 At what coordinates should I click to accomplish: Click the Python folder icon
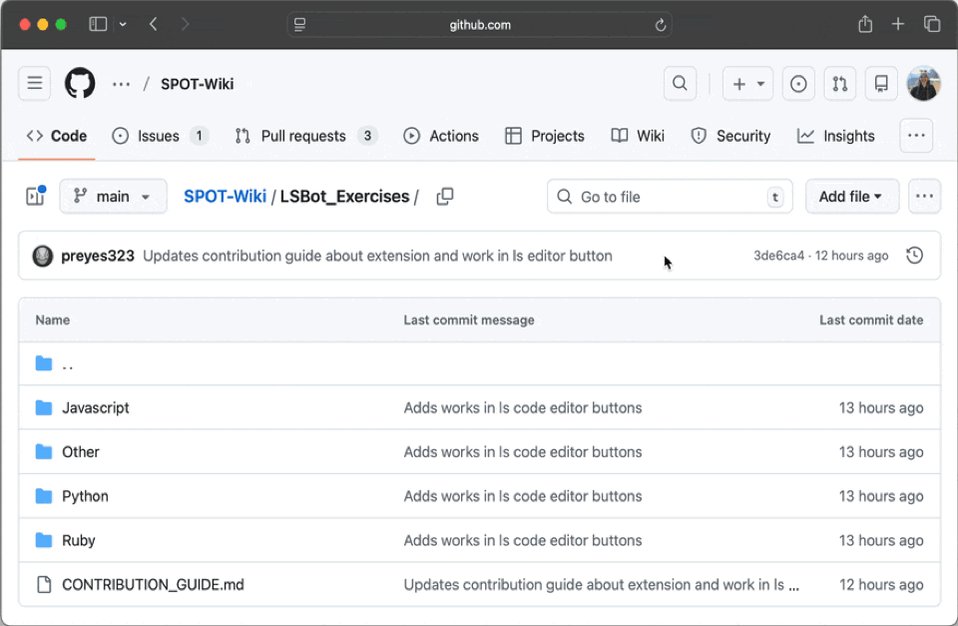coord(43,496)
